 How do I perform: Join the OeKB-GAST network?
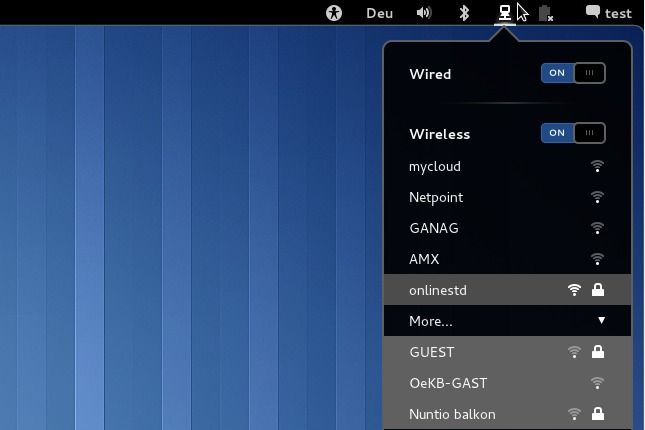tap(448, 383)
